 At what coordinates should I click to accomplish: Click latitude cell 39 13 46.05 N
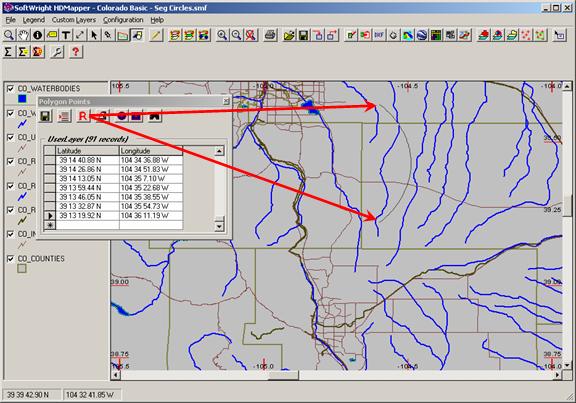coord(87,197)
